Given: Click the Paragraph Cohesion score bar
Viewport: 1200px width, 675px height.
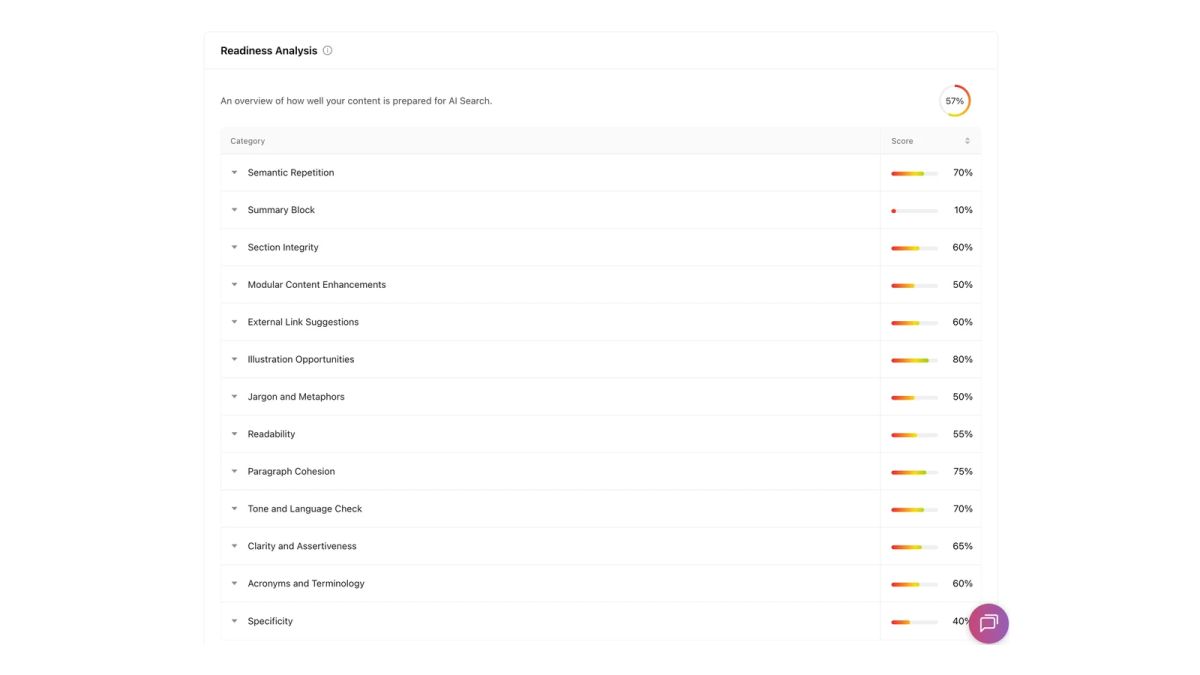Looking at the screenshot, I should (914, 471).
